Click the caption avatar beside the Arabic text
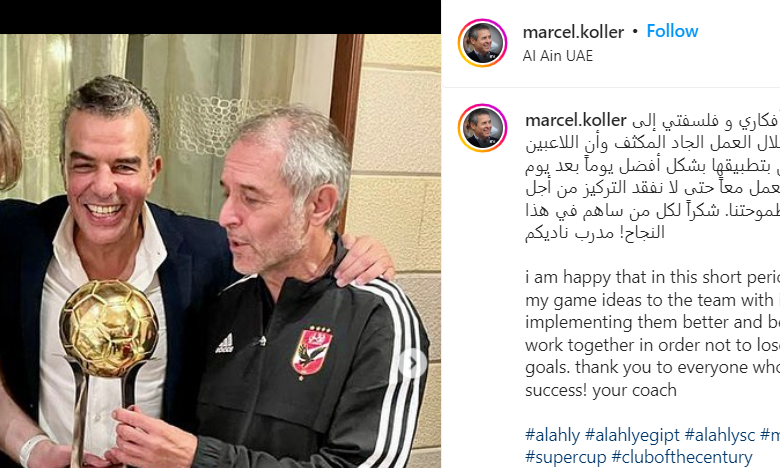This screenshot has height=468, width=780. pos(482,128)
